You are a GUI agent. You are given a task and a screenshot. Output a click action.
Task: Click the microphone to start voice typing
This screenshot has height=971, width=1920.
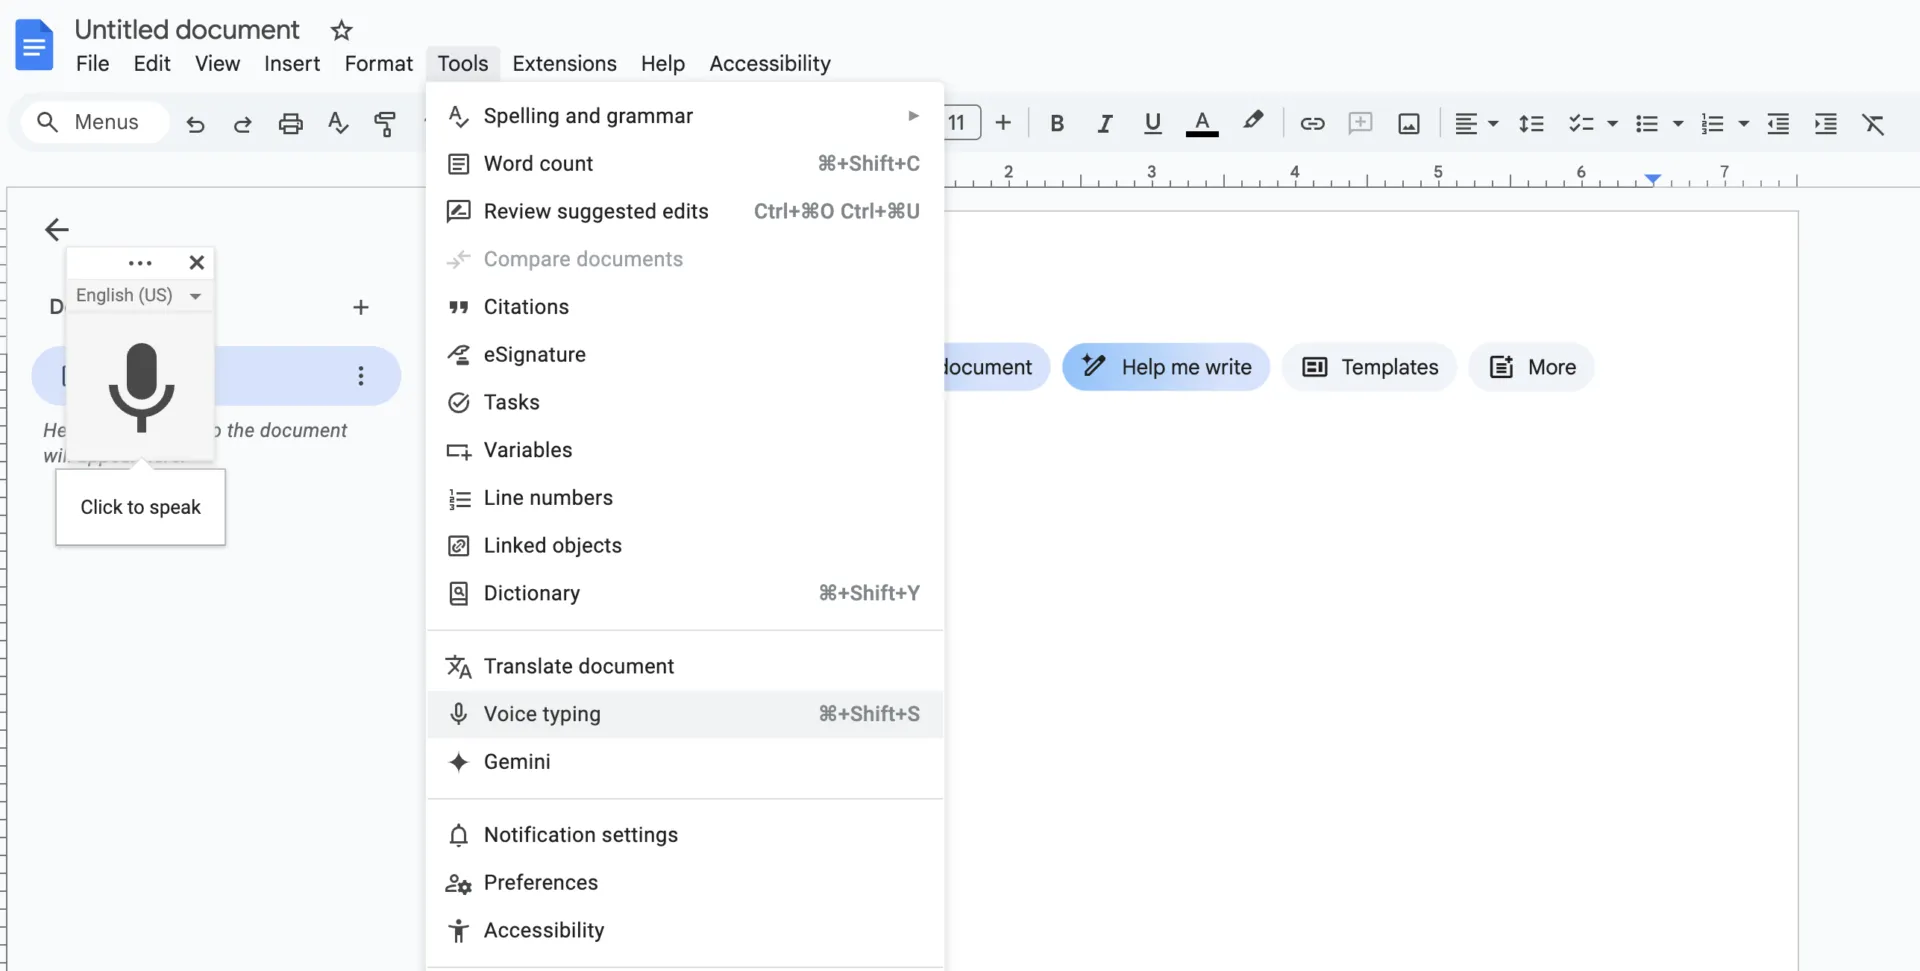pyautogui.click(x=141, y=387)
